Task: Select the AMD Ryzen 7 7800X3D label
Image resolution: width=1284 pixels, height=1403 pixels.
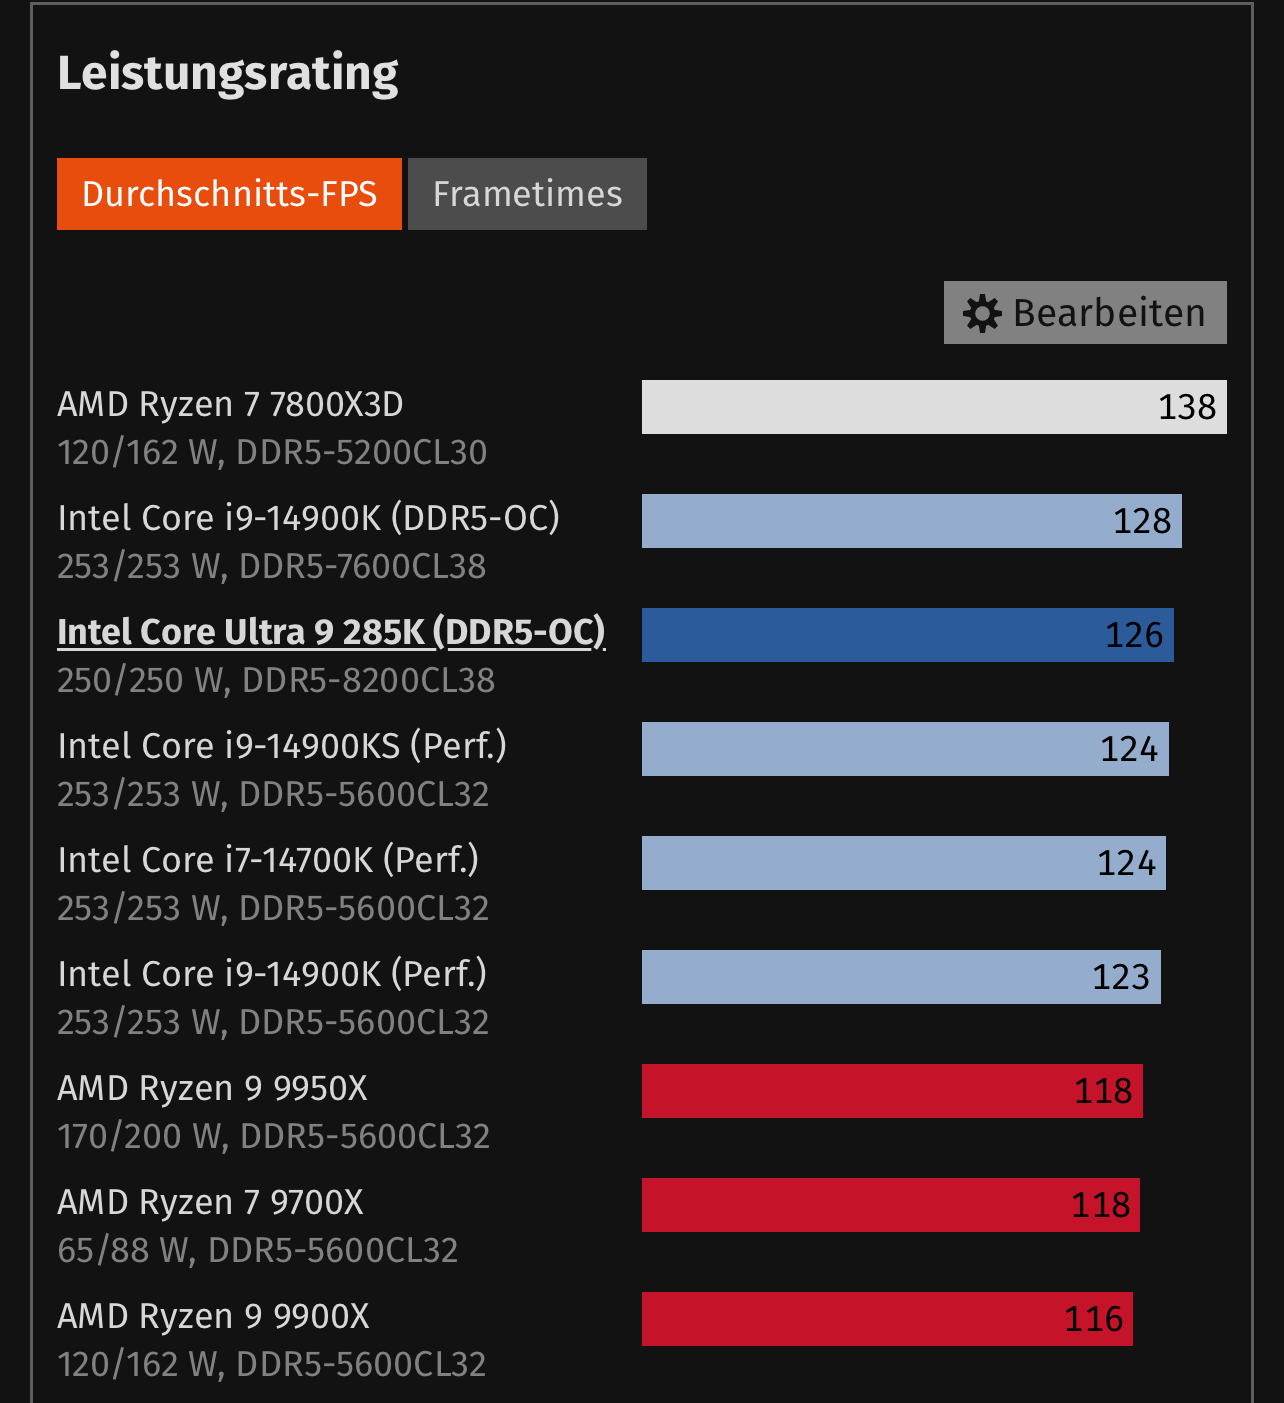Action: (x=231, y=405)
